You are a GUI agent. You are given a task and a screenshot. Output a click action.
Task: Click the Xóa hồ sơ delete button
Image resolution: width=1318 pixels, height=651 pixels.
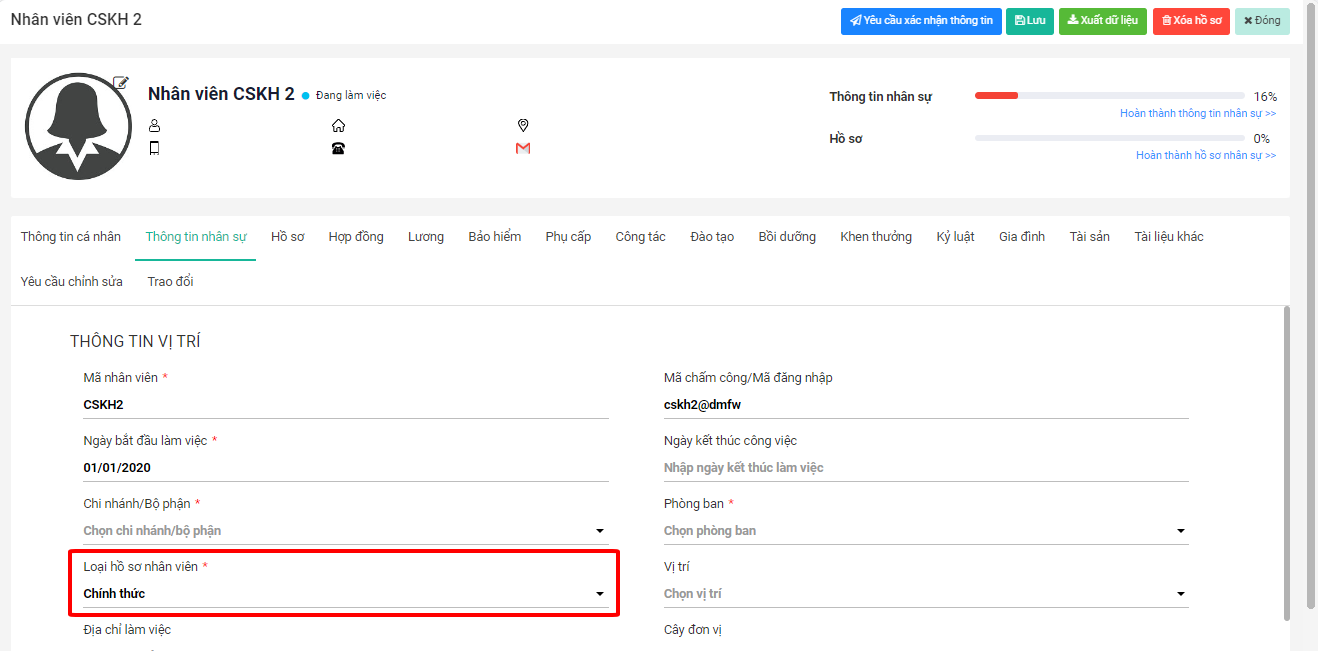coord(1191,21)
